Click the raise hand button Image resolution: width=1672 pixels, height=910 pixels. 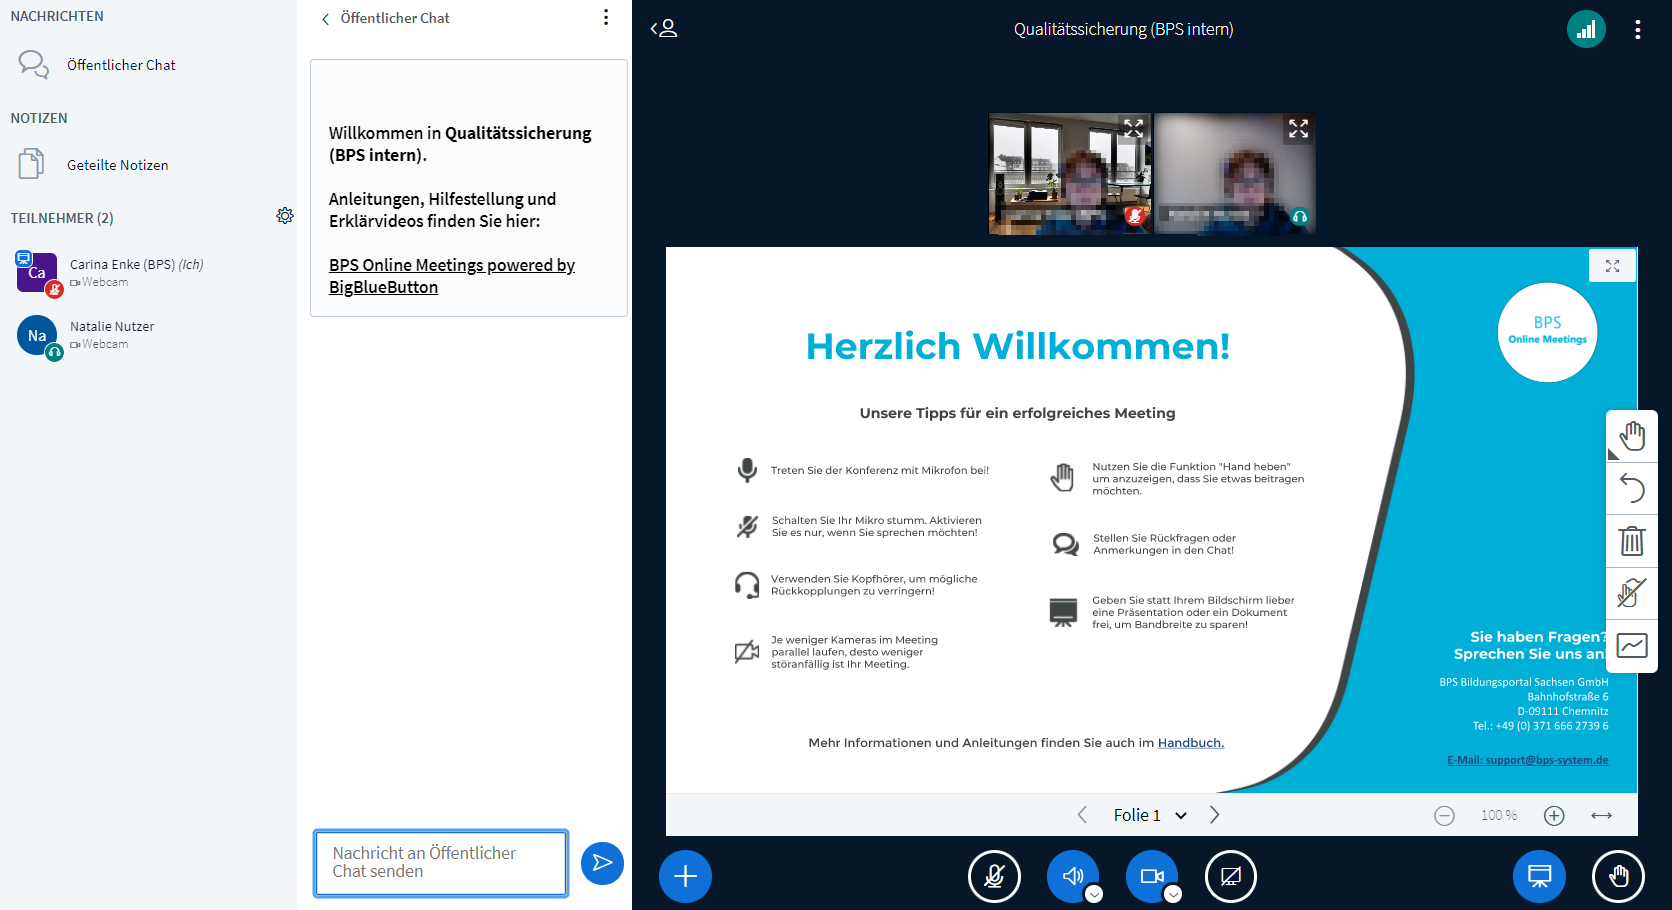click(x=1618, y=877)
